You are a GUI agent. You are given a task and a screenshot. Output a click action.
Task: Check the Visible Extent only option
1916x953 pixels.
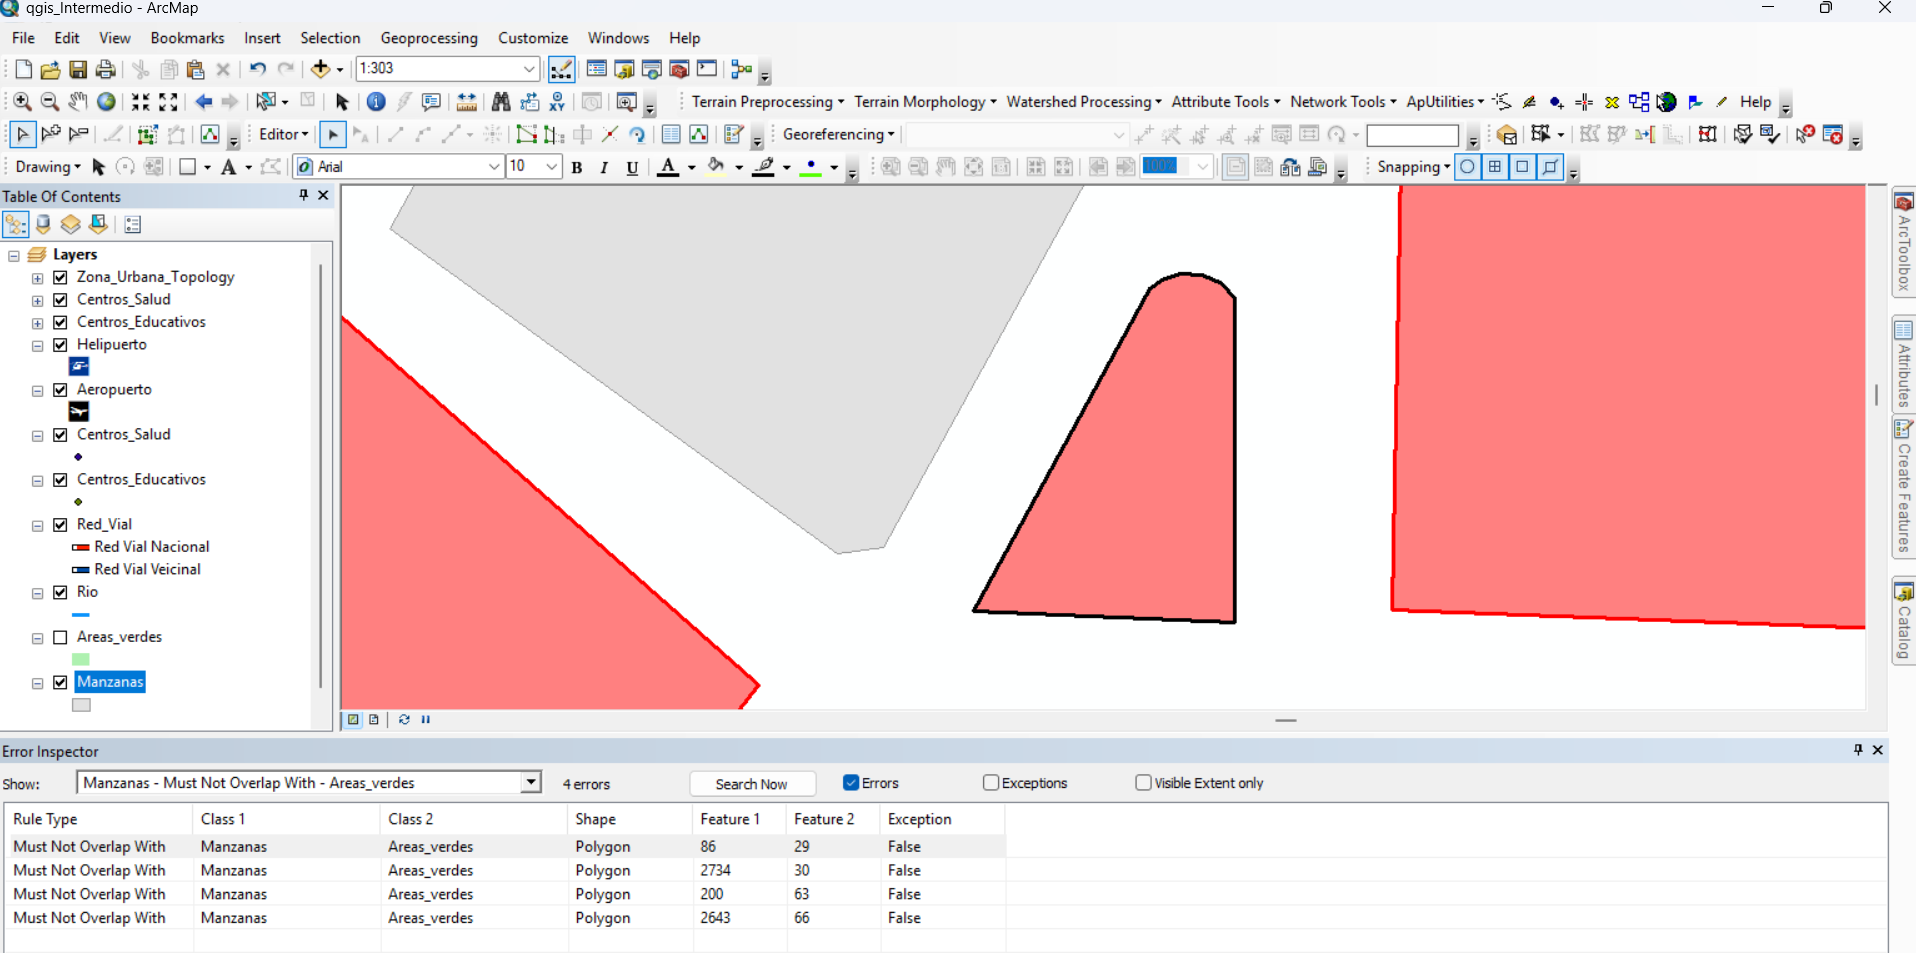point(1143,783)
